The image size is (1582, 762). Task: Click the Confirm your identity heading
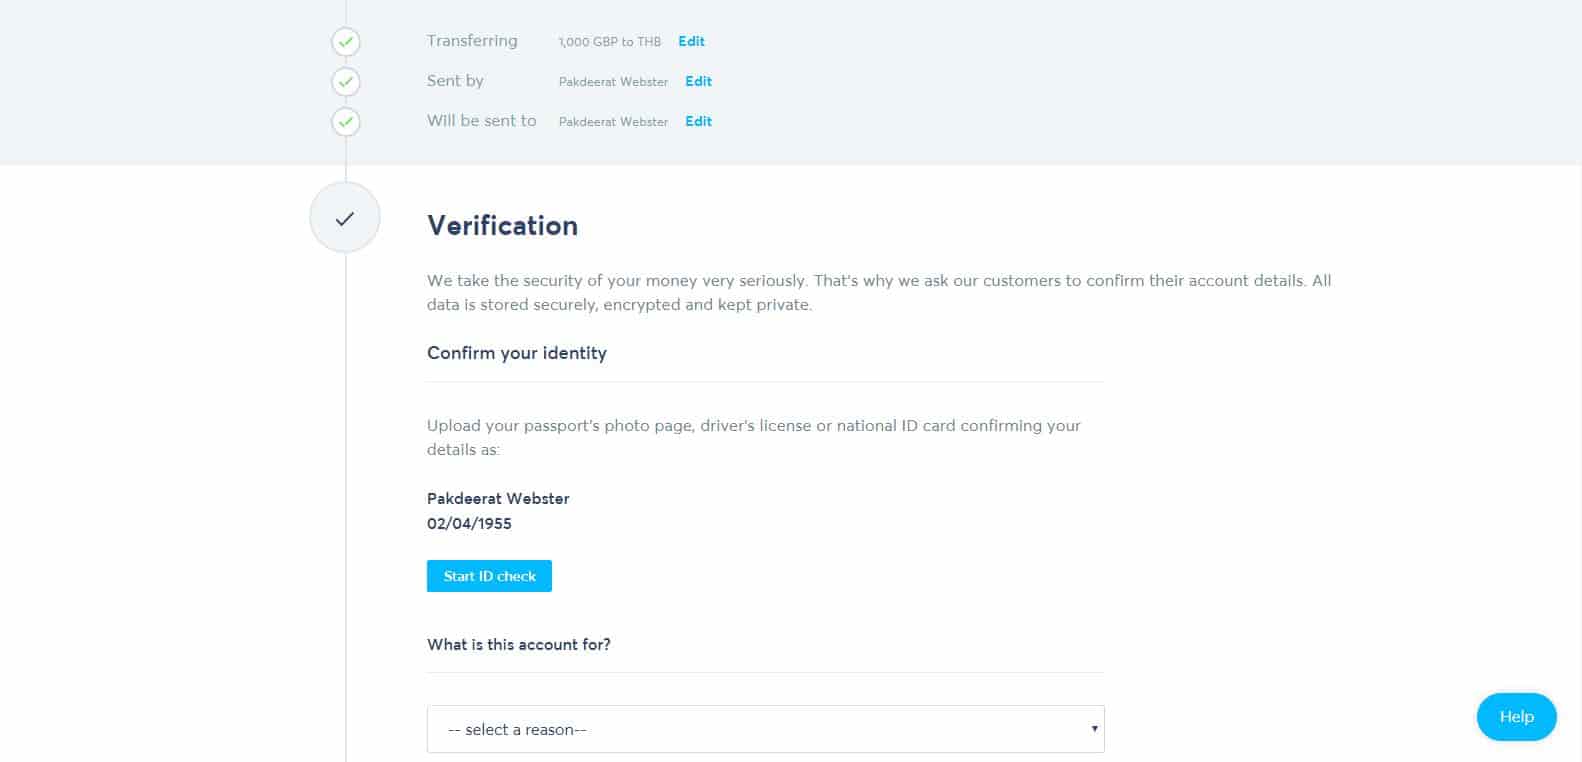[516, 353]
